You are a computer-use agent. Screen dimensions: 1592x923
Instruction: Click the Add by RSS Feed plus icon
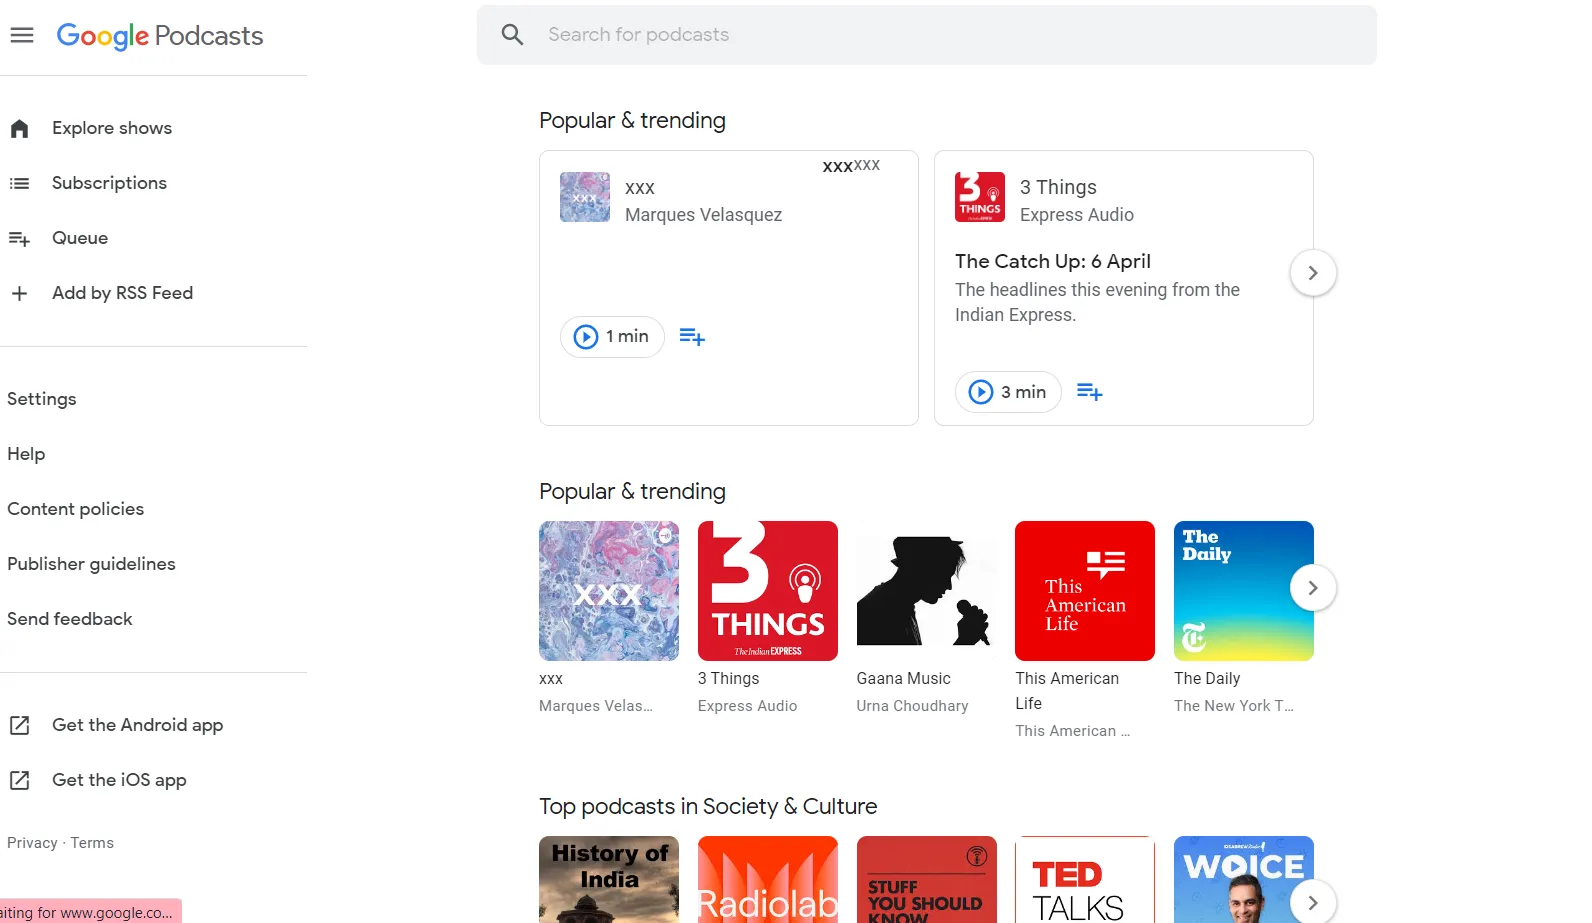point(19,293)
